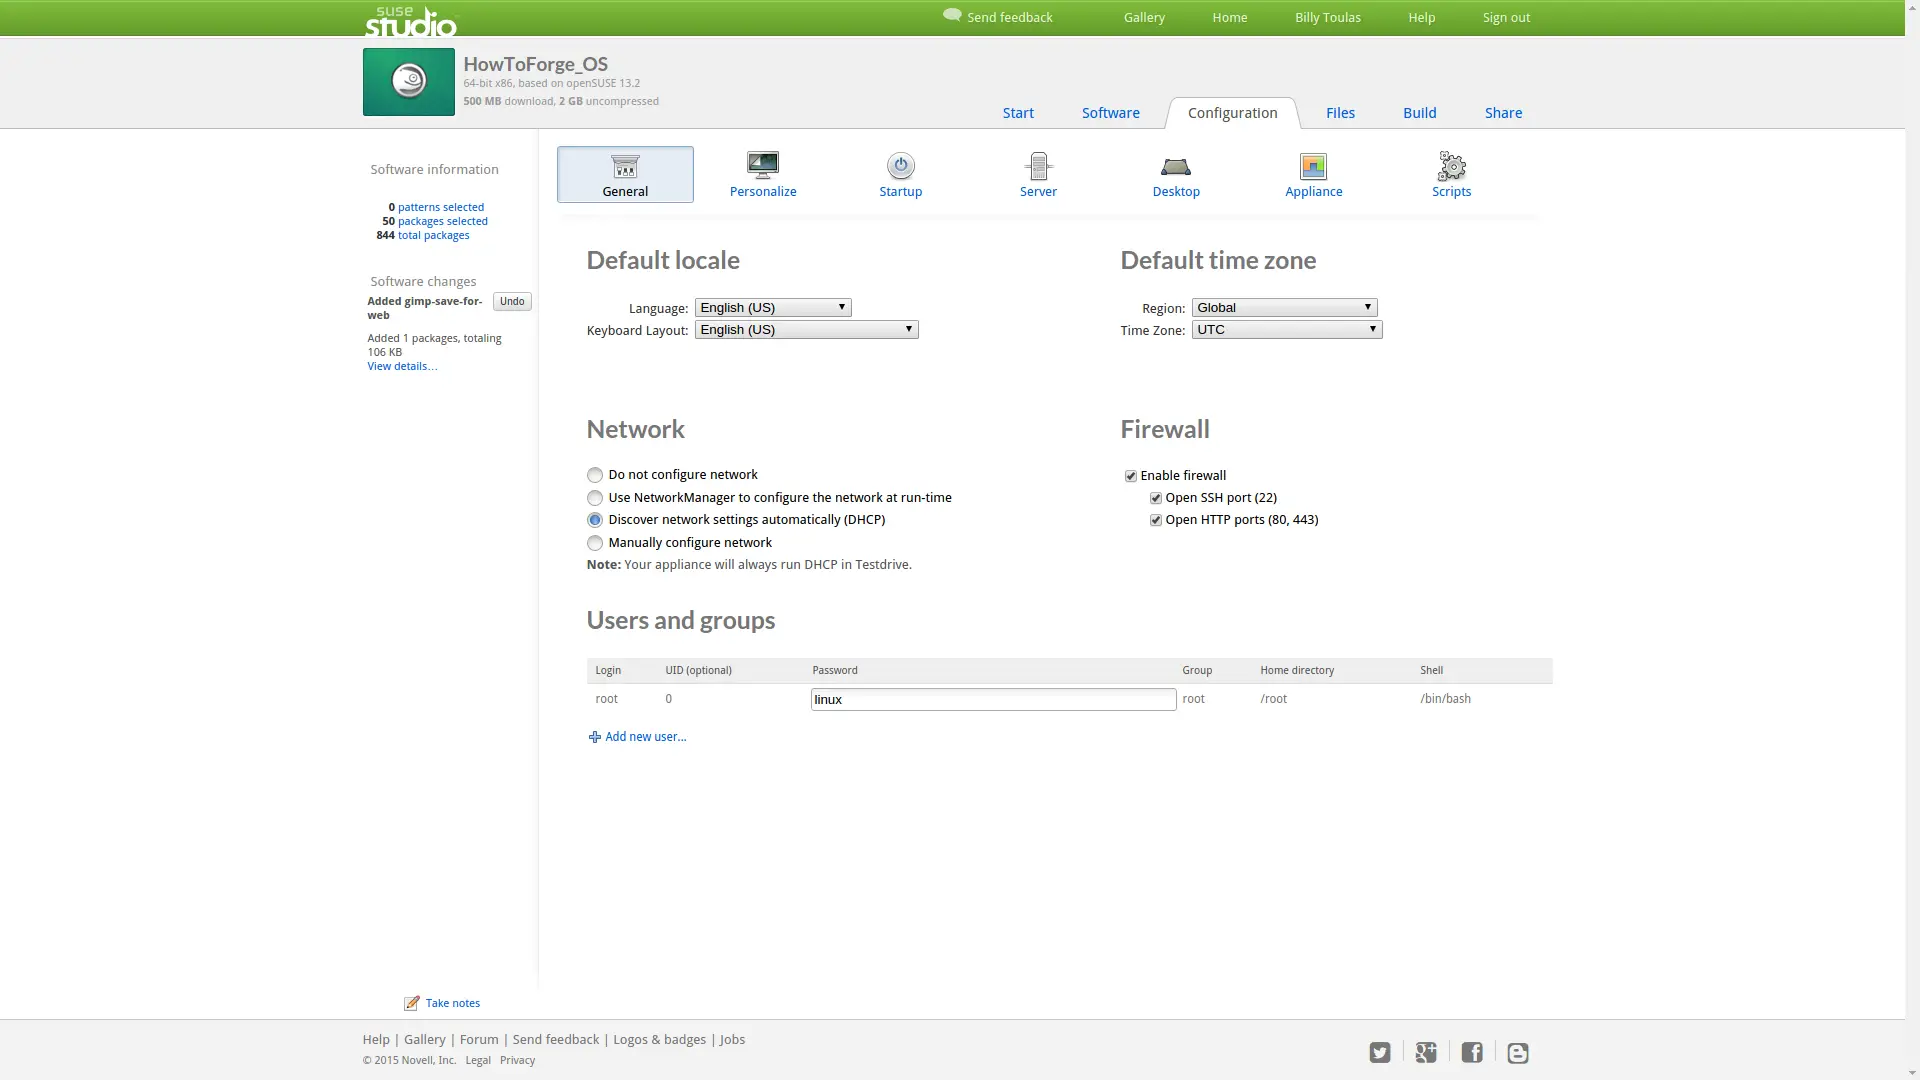Open Billy Toulas account link
Image resolution: width=1920 pixels, height=1080 pixels.
(1328, 17)
